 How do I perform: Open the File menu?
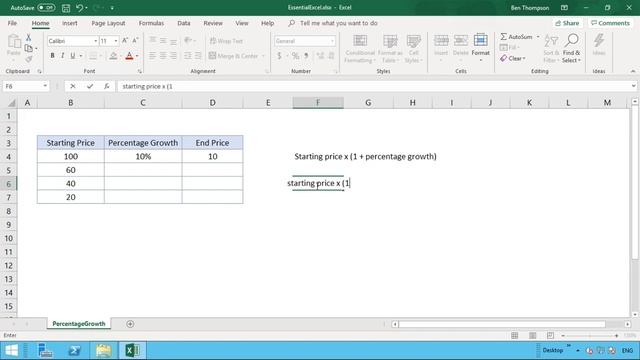click(12, 23)
